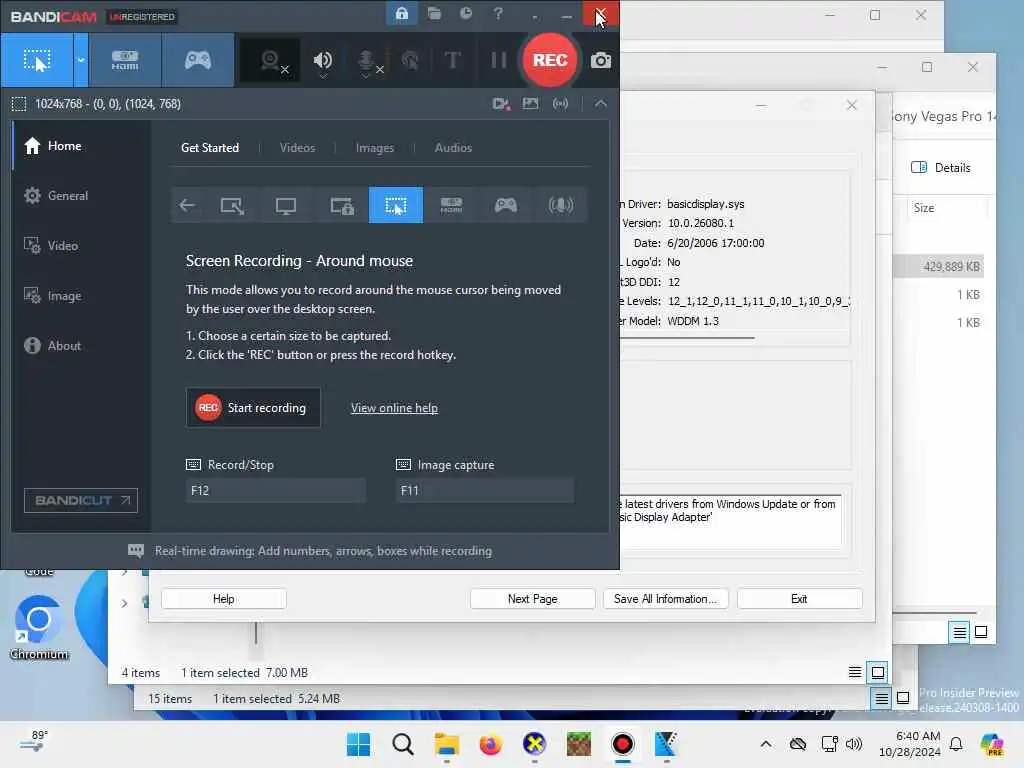Image resolution: width=1024 pixels, height=768 pixels.
Task: Click the audio broadcast status icon
Action: (x=560, y=104)
